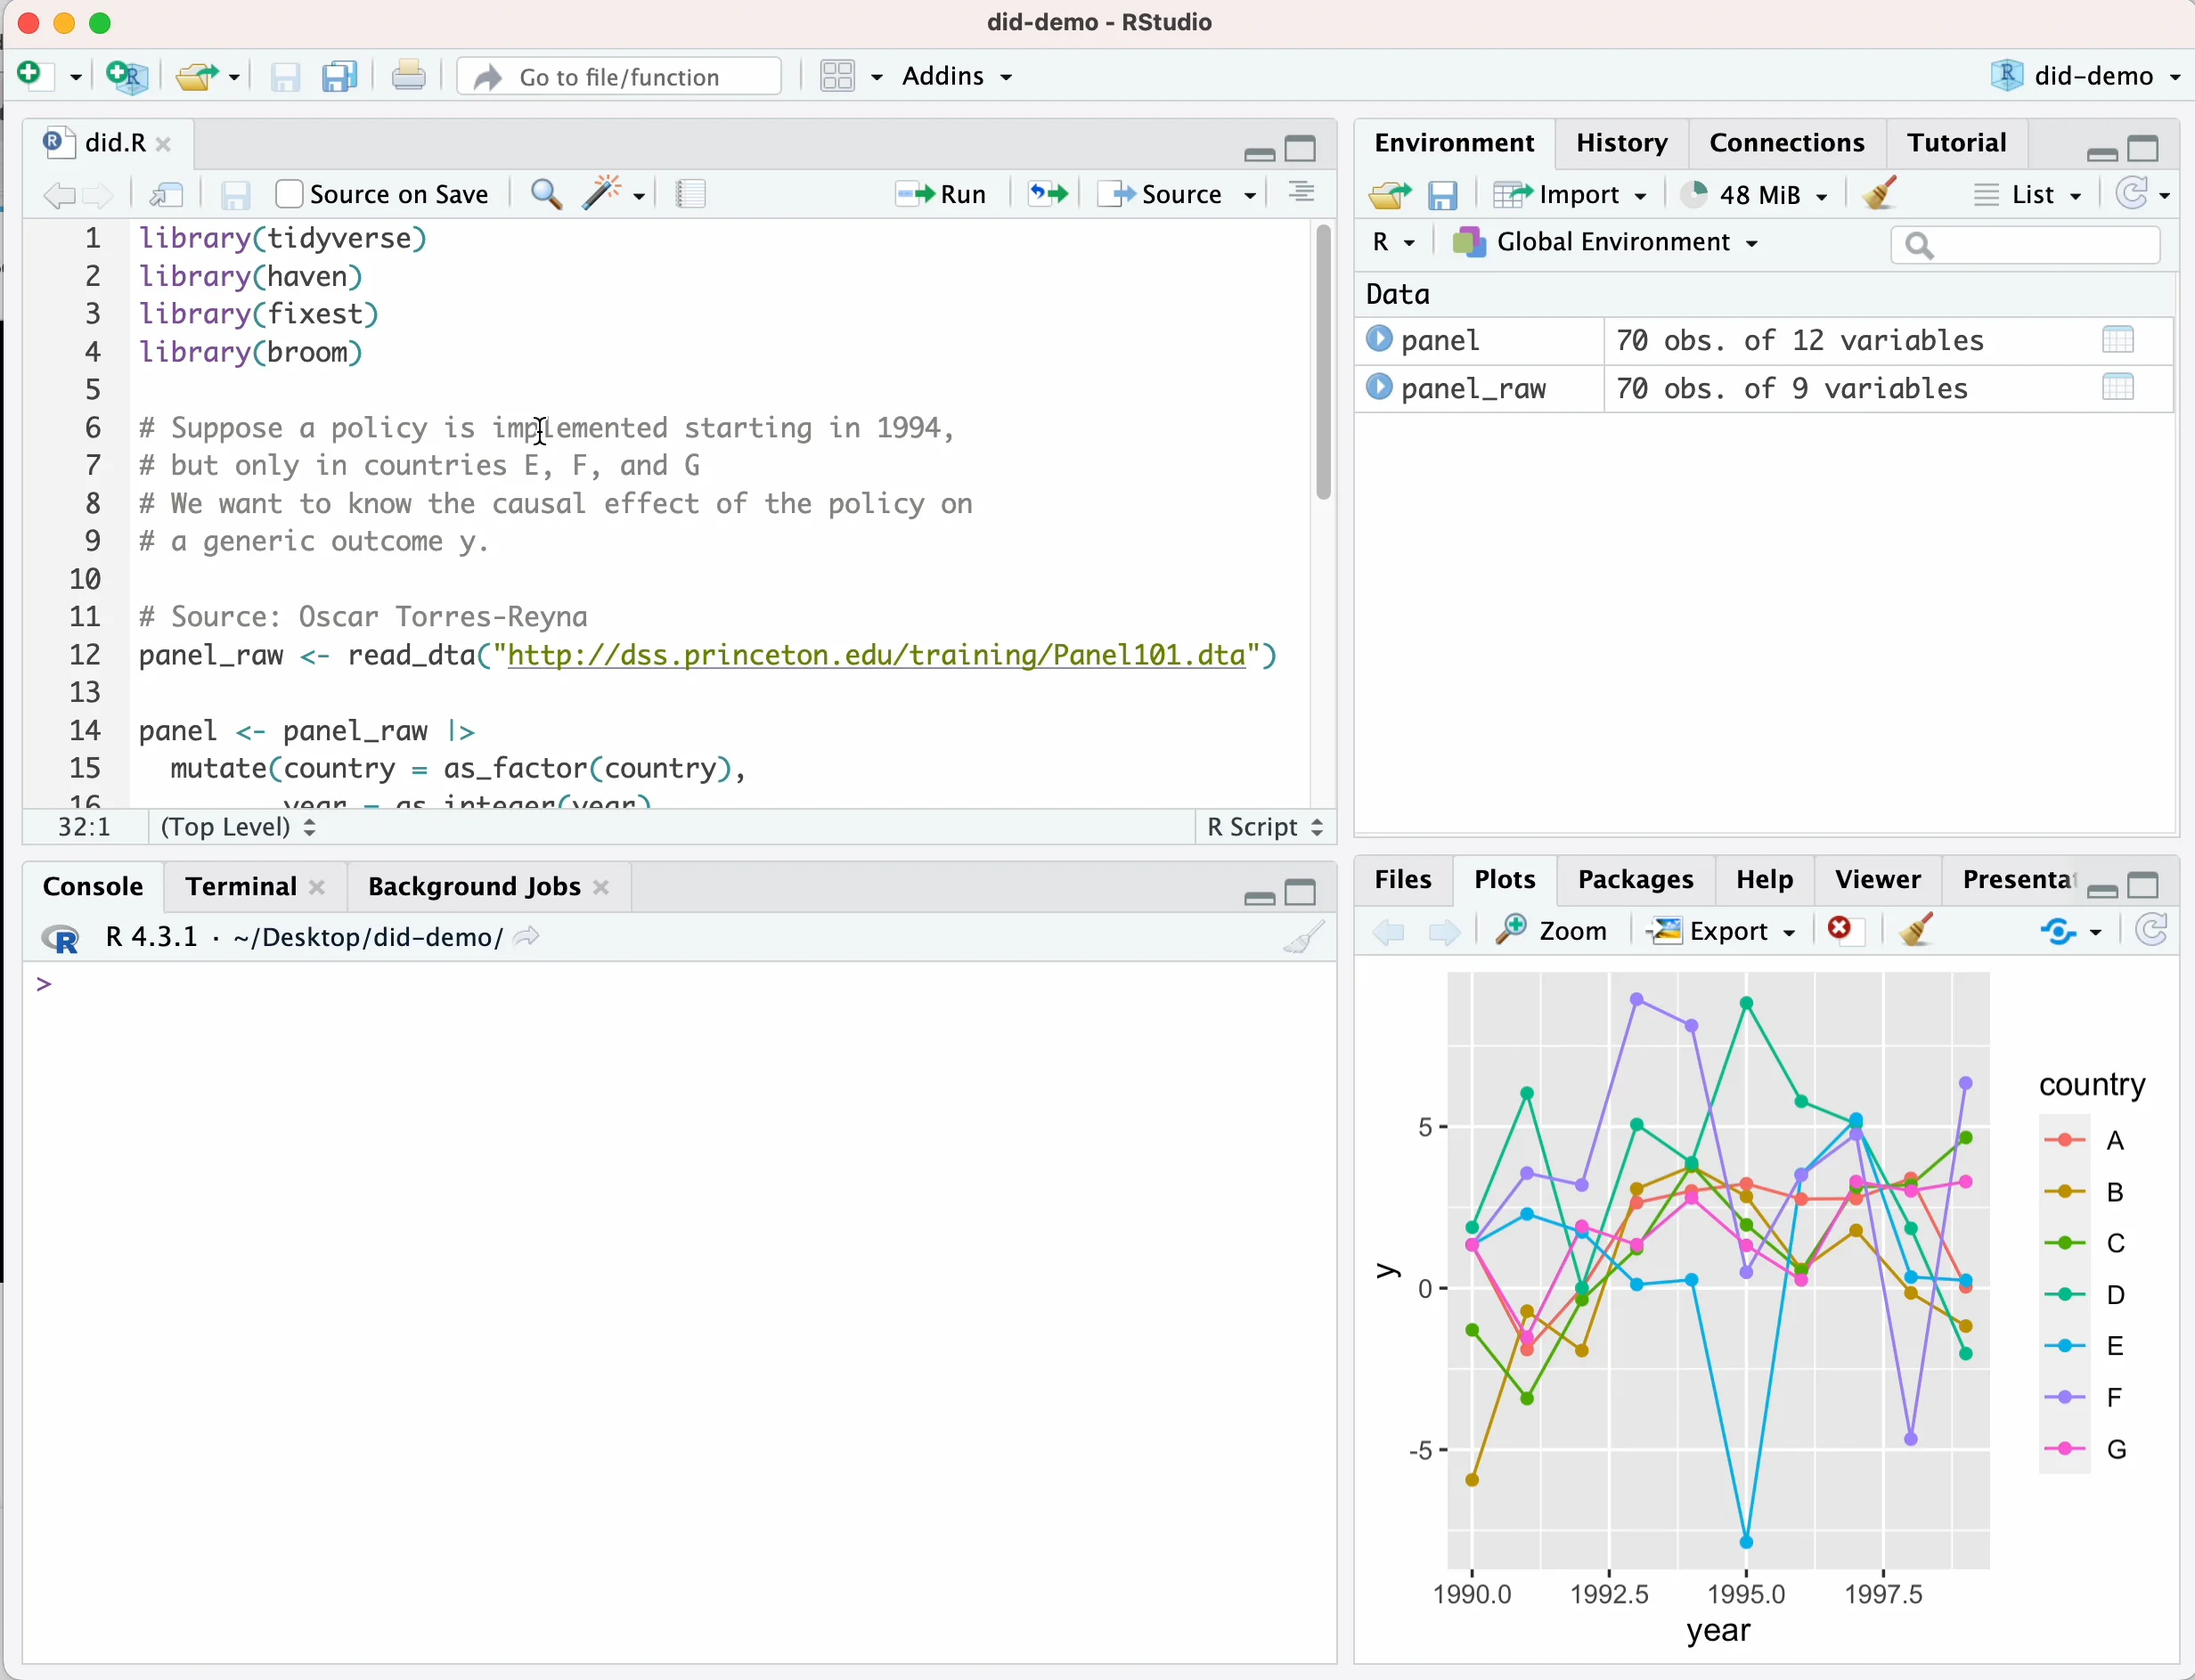
Task: Show the document outline
Action: click(1299, 192)
